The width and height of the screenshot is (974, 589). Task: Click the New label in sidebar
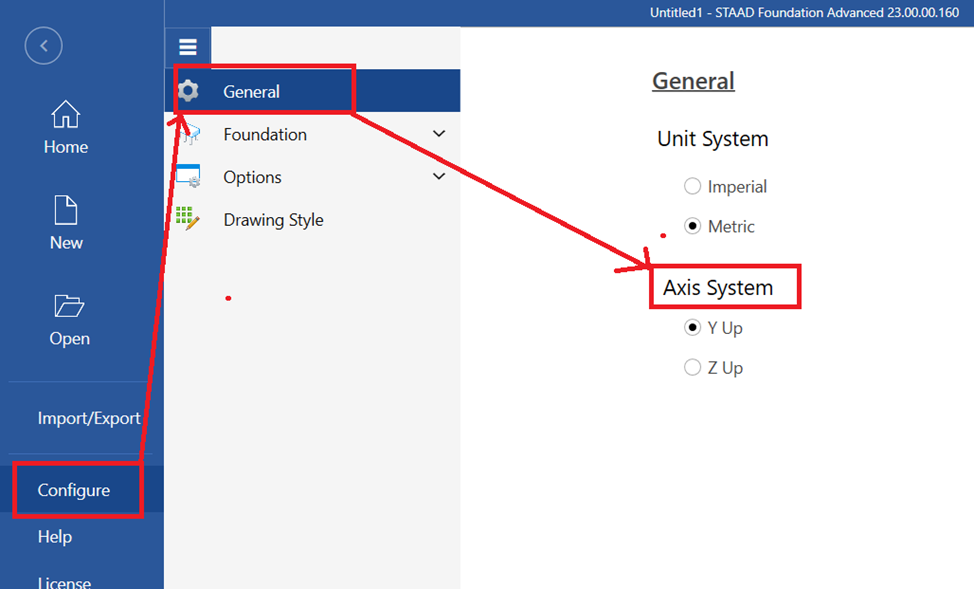pyautogui.click(x=66, y=243)
